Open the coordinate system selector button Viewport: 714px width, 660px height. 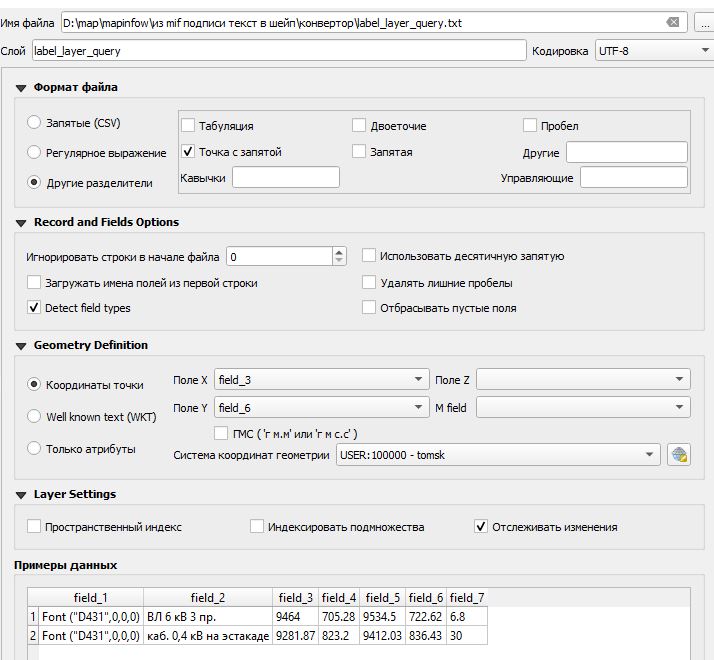679,455
